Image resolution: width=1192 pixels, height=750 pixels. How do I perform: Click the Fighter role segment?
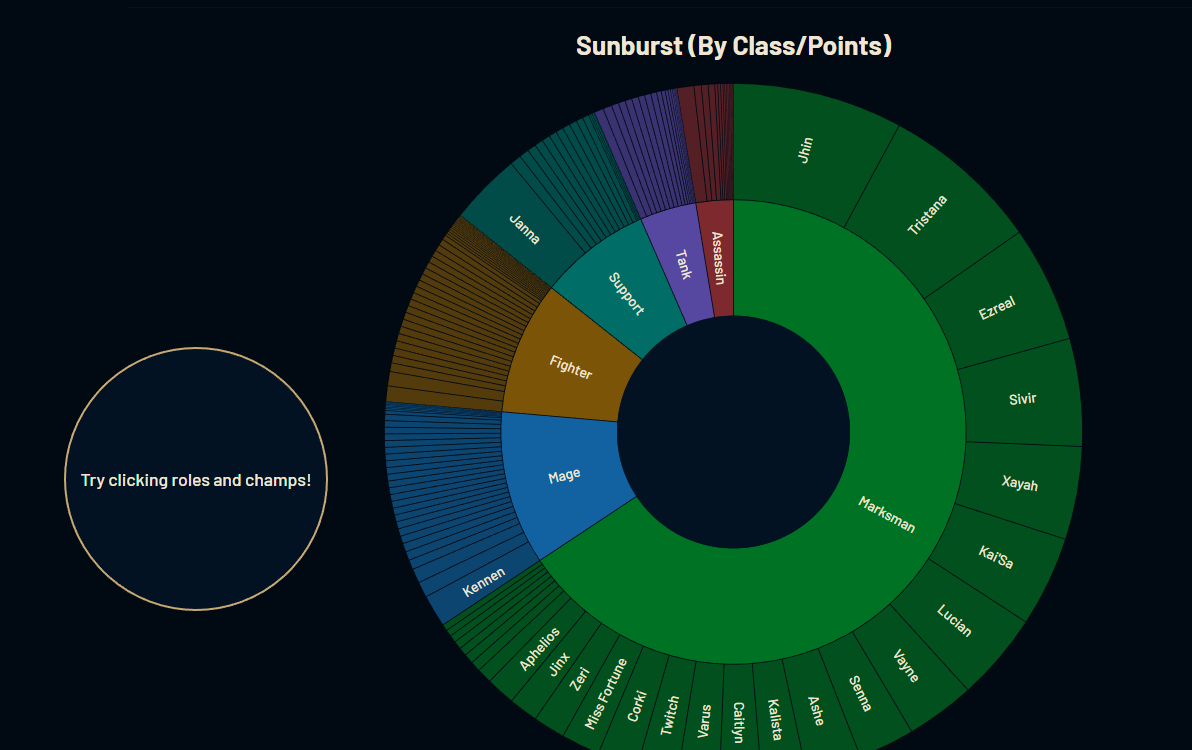[572, 367]
